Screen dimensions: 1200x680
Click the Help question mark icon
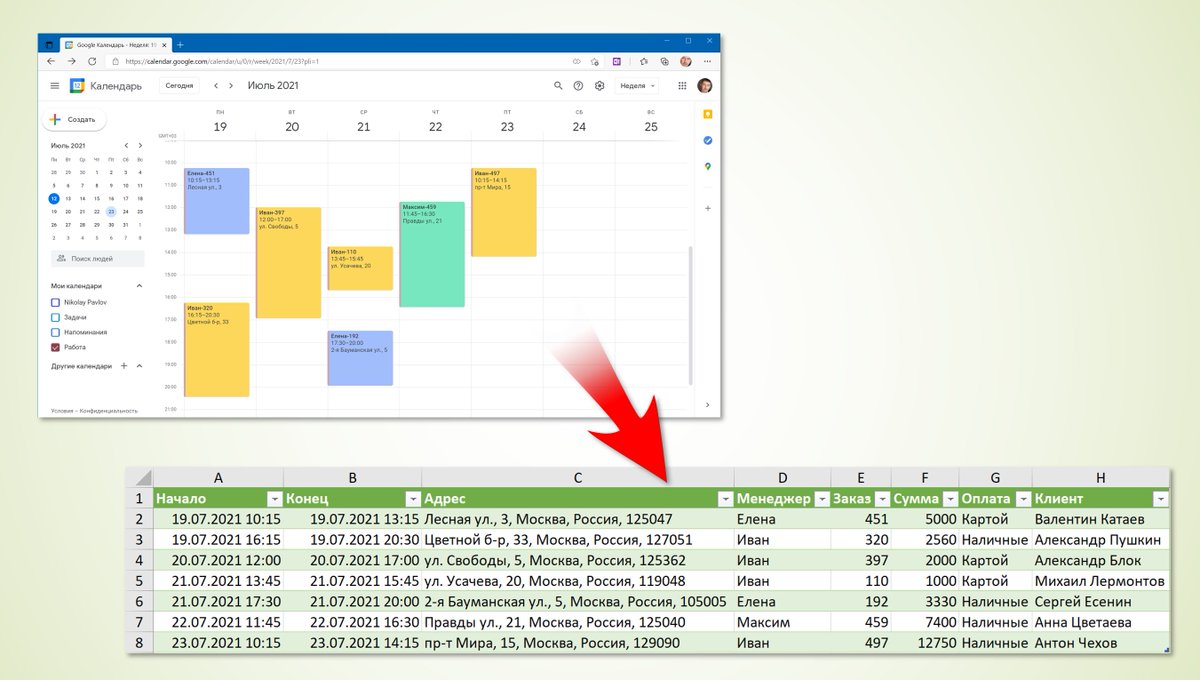pos(578,86)
